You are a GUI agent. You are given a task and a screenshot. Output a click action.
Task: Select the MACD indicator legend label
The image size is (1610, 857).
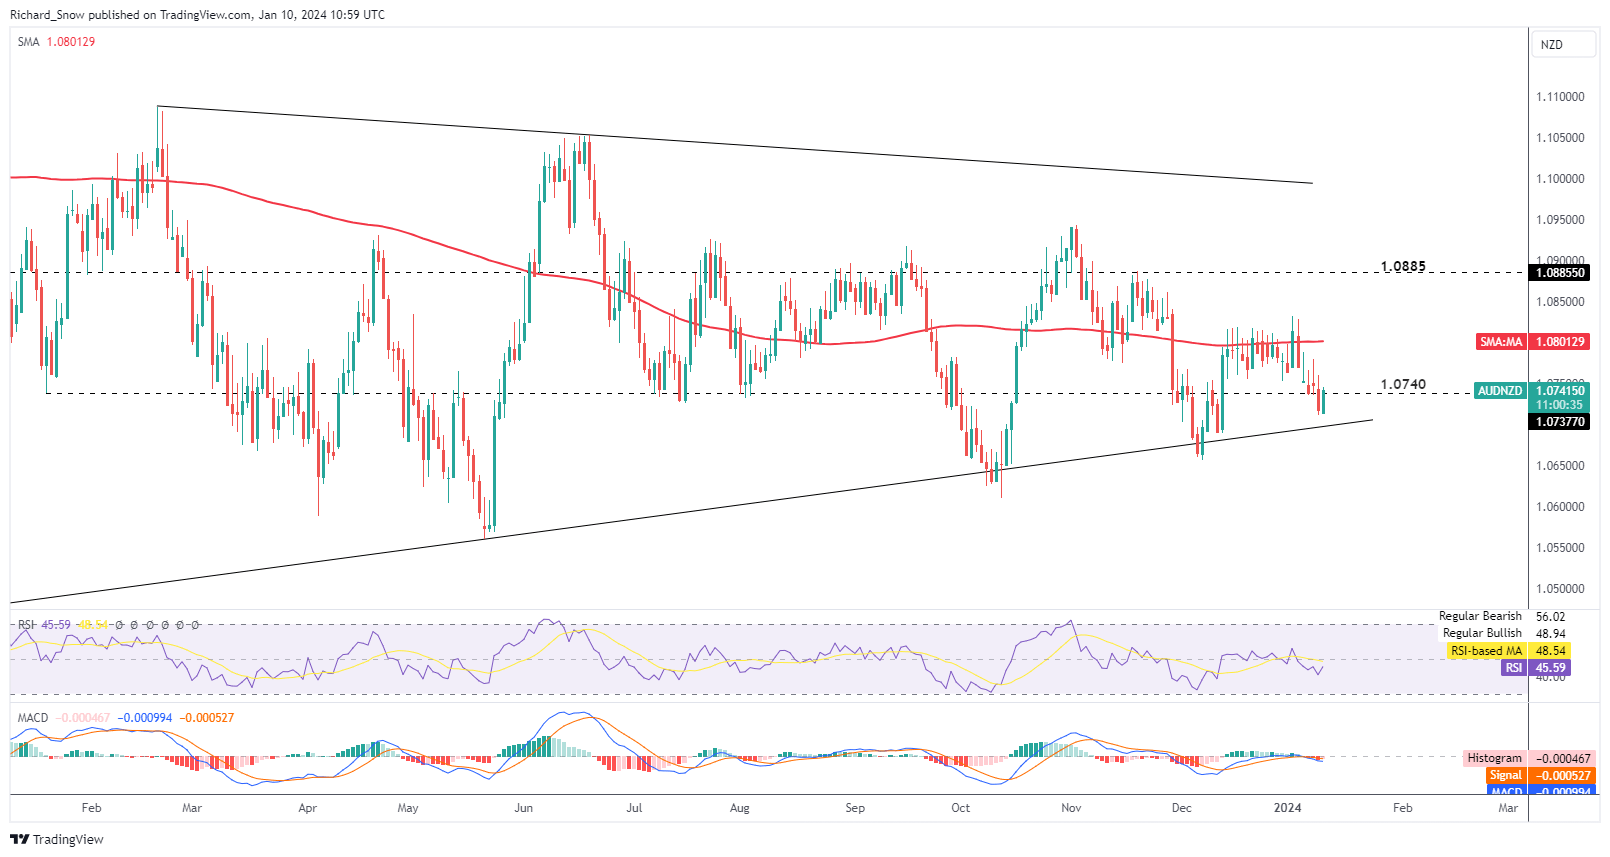33,718
